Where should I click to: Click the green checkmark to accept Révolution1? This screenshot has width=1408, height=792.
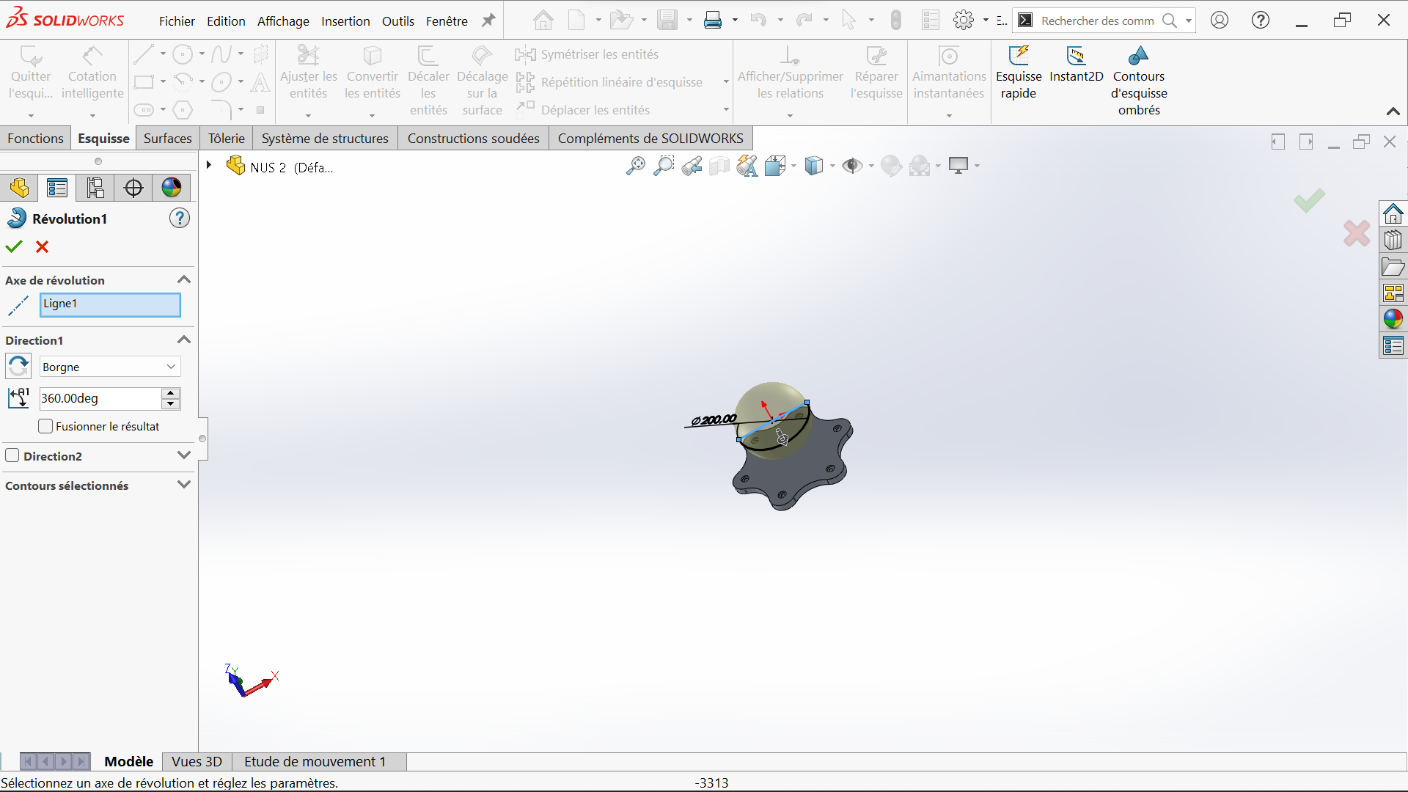click(x=14, y=247)
